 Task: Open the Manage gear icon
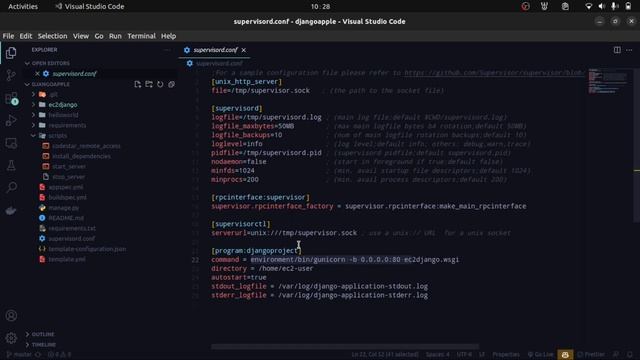[x=11, y=338]
